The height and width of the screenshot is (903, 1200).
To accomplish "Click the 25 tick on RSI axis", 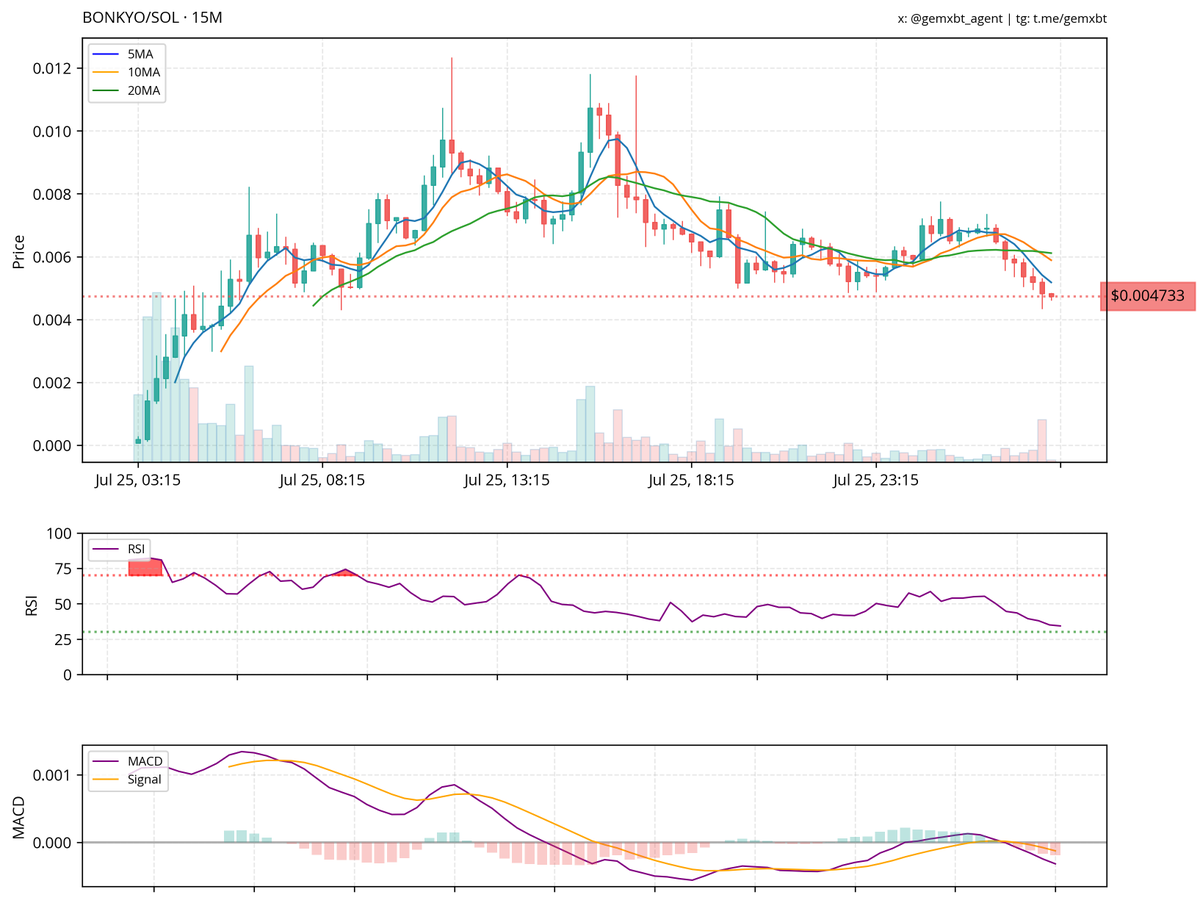I will click(64, 639).
